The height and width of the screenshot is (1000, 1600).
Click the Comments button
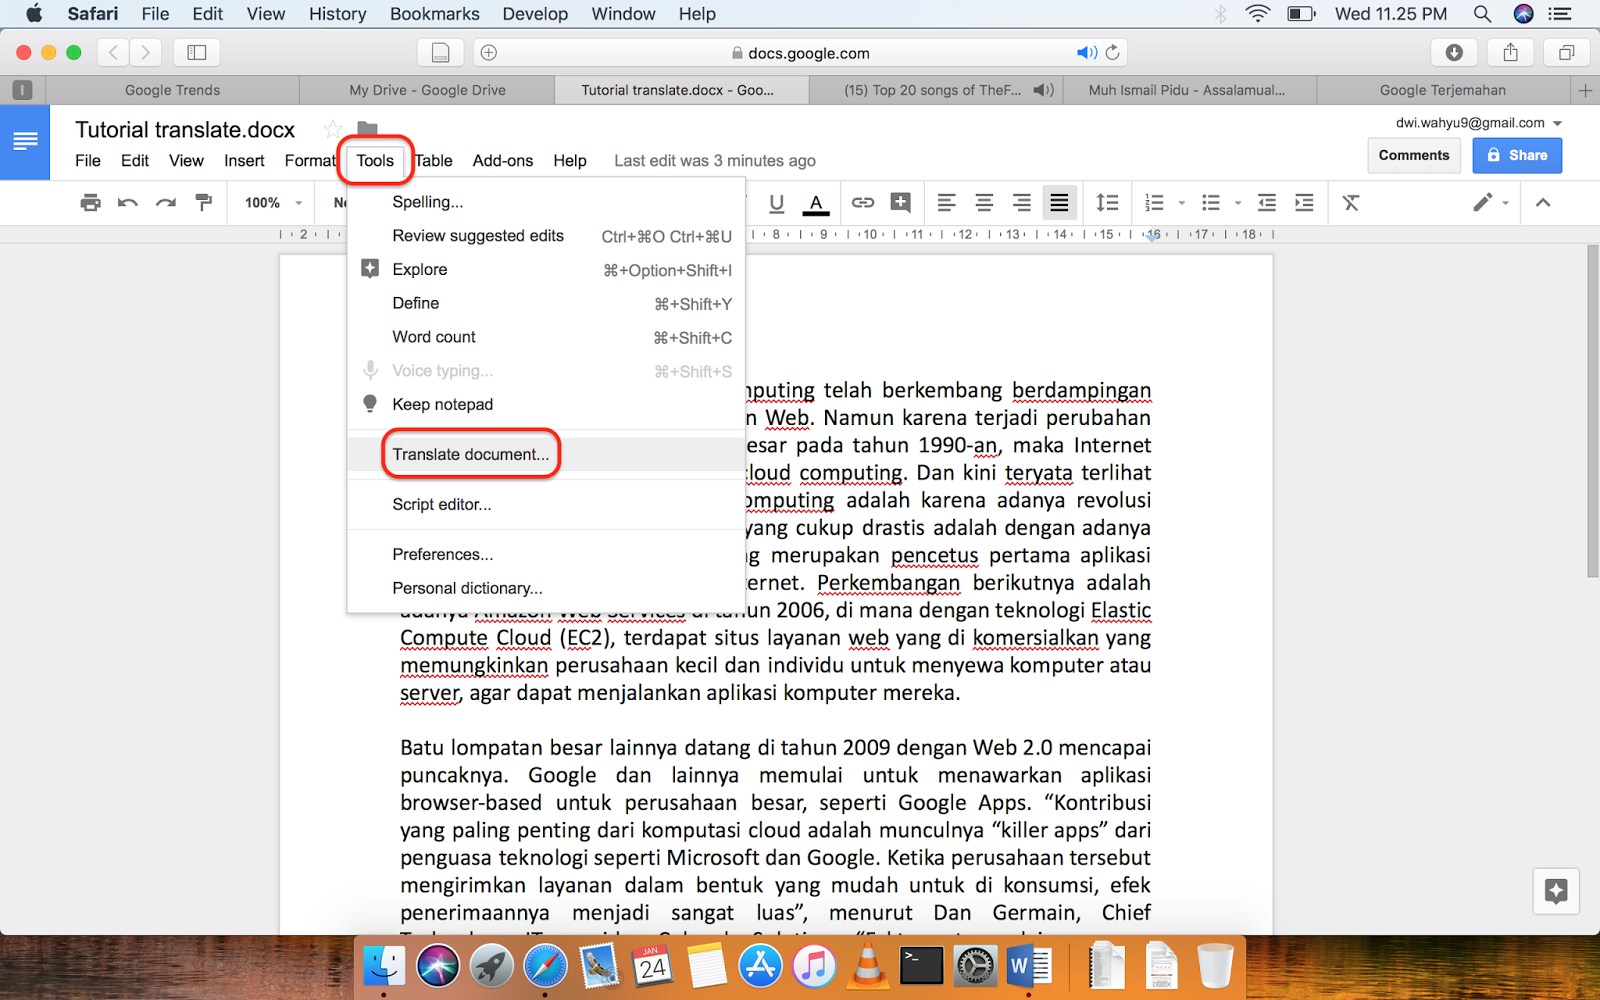click(1414, 155)
